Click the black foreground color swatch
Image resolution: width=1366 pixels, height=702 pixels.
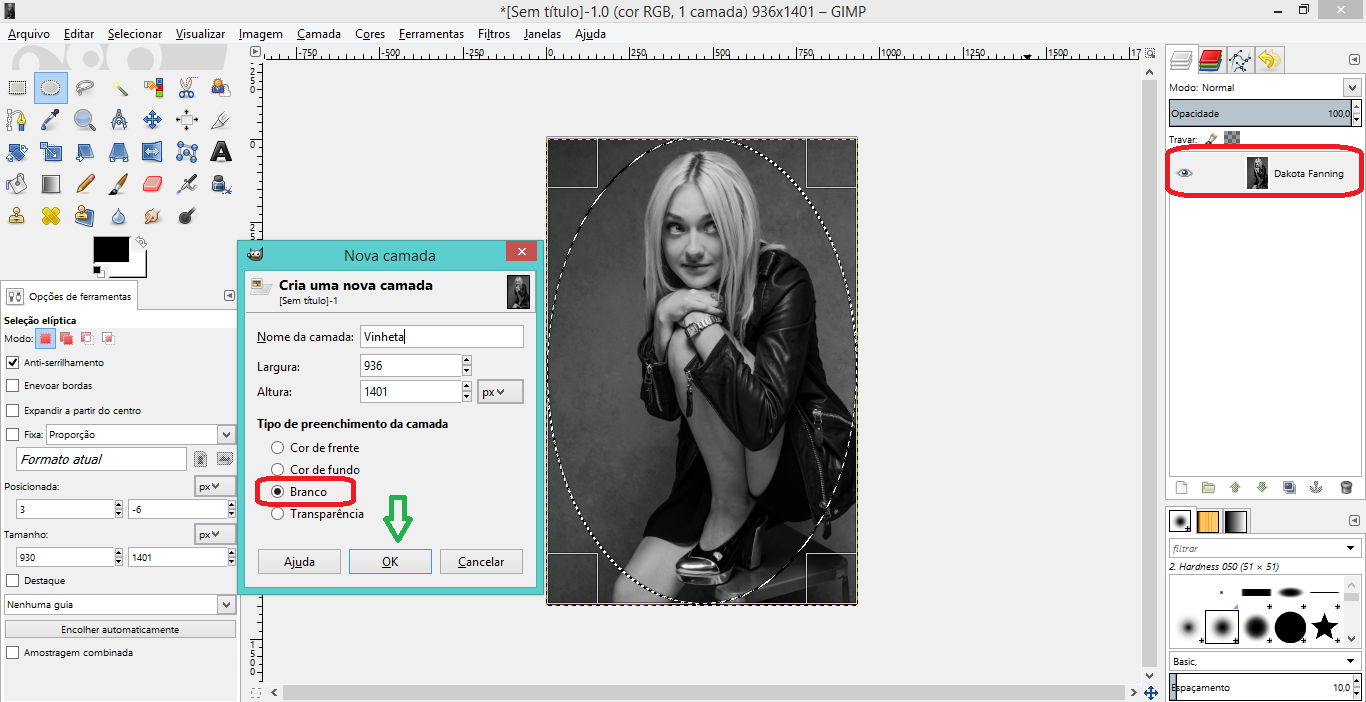tap(110, 250)
